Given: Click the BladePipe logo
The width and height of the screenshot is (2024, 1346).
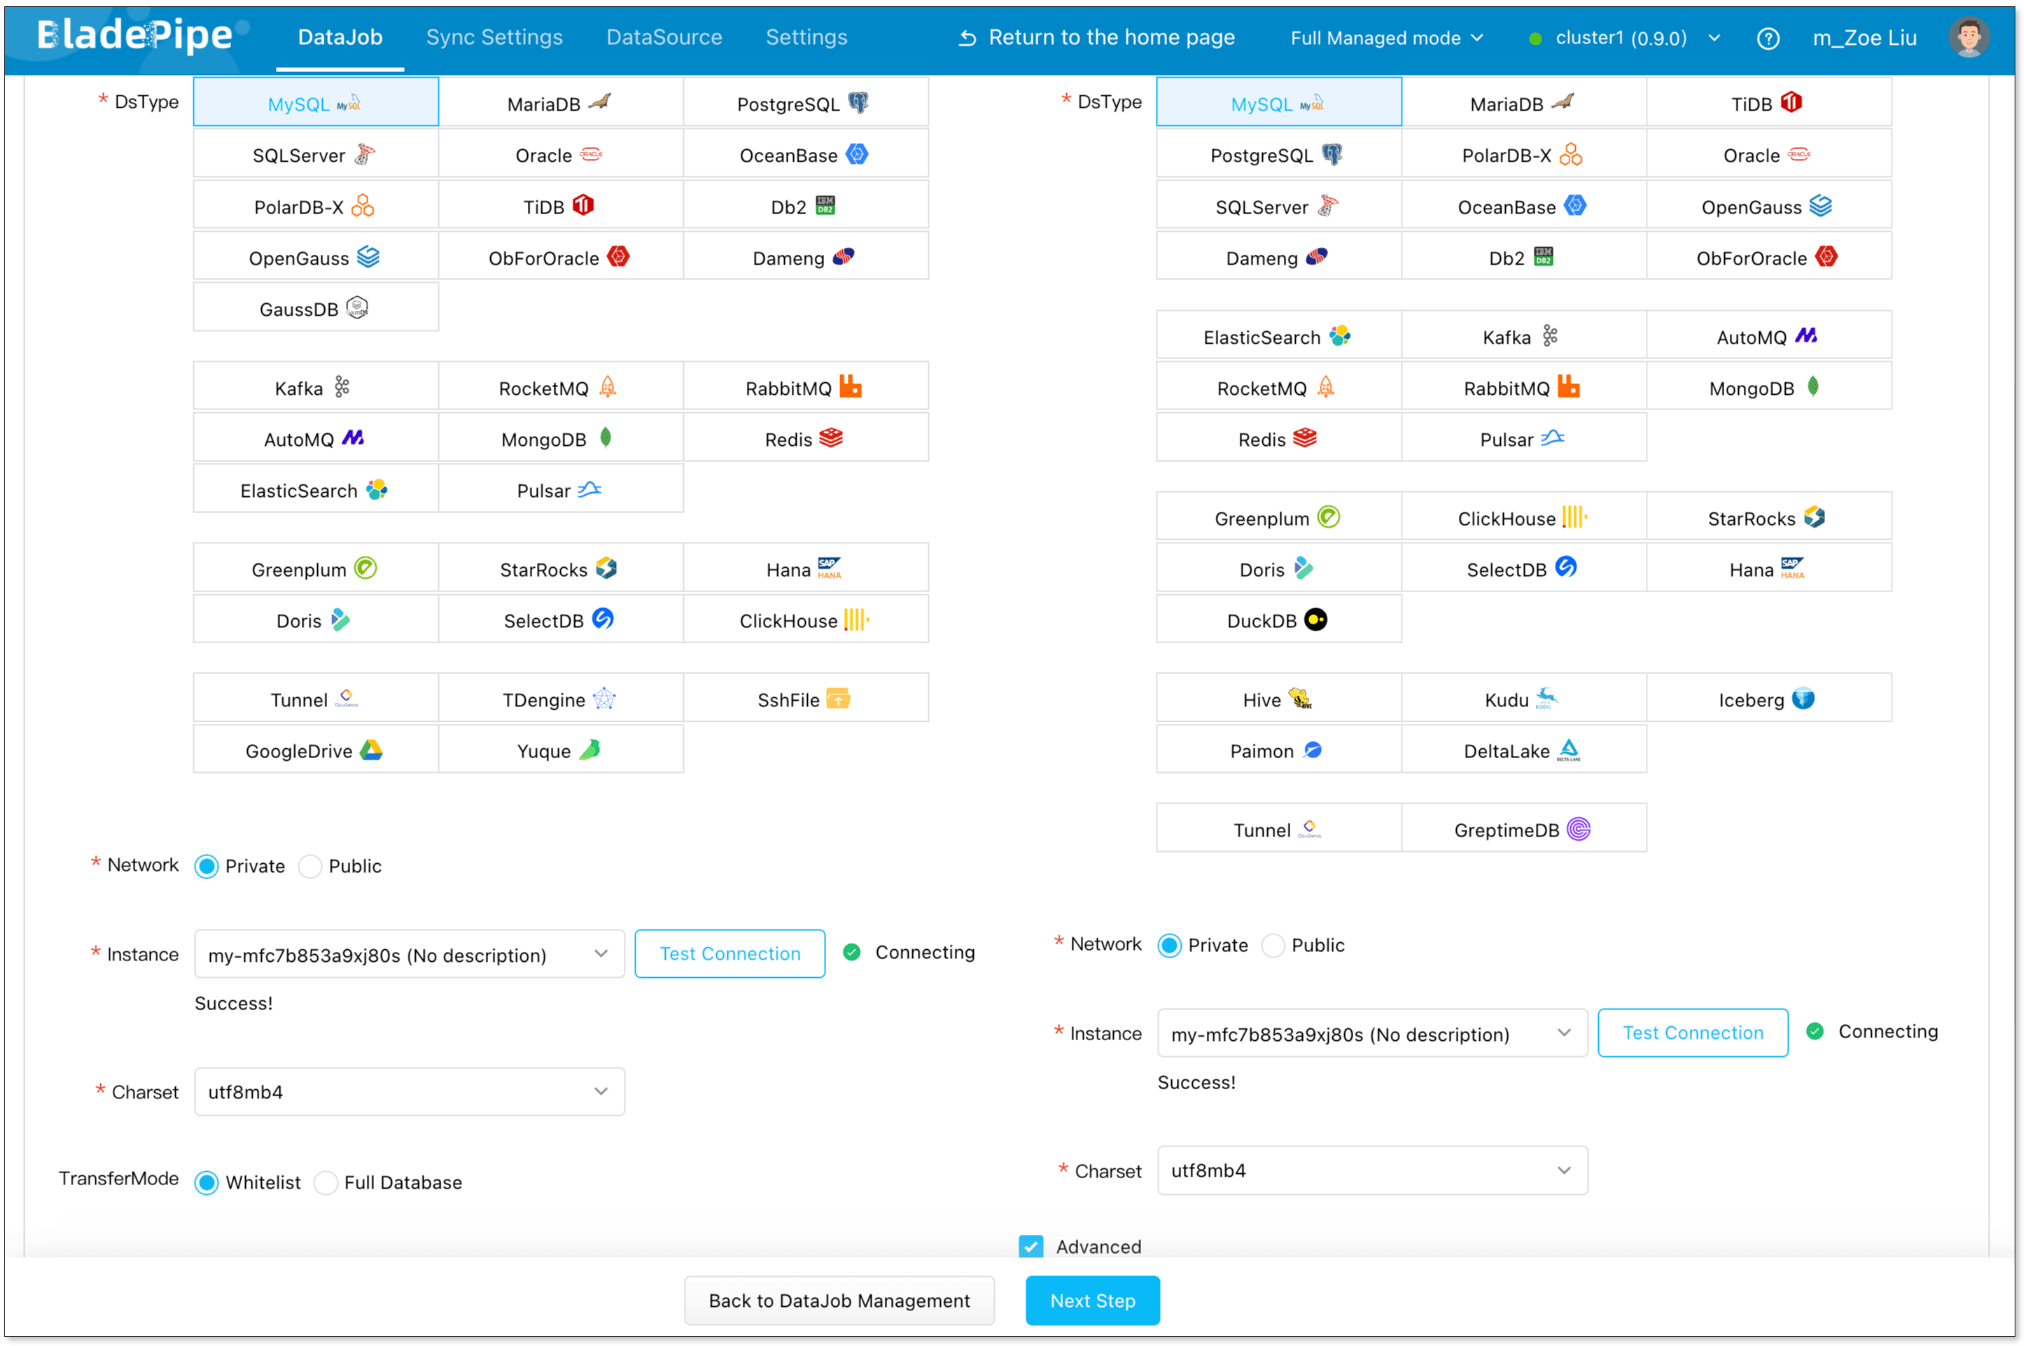Looking at the screenshot, I should tap(135, 36).
